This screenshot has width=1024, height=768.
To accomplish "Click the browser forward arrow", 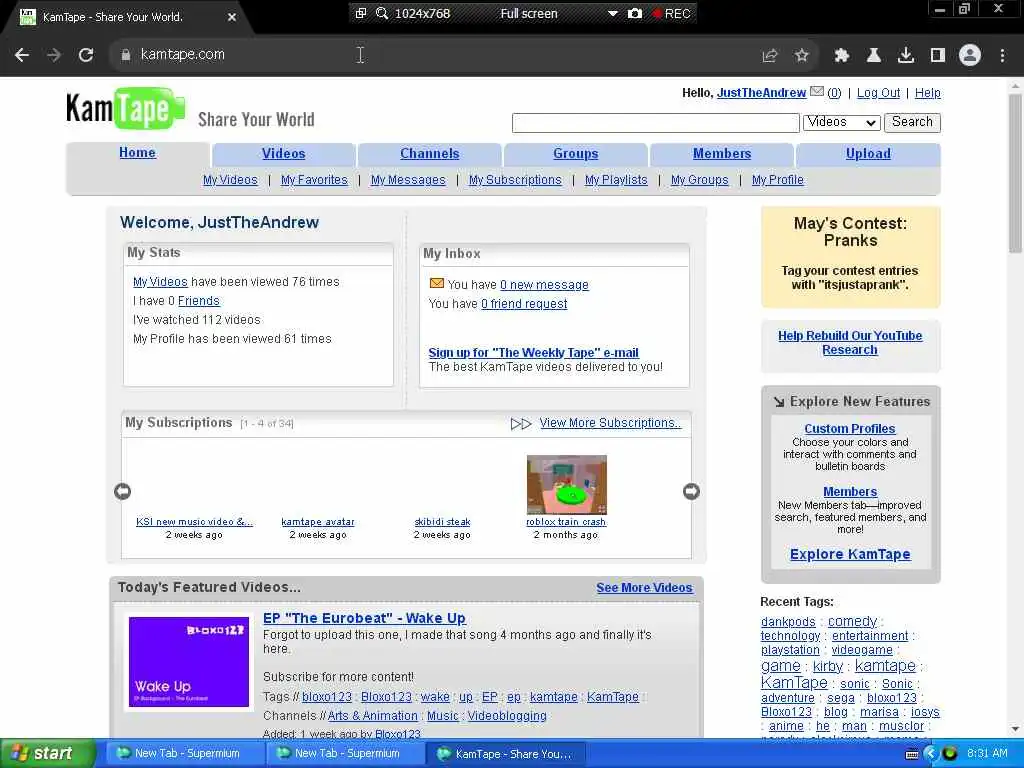I will (54, 55).
